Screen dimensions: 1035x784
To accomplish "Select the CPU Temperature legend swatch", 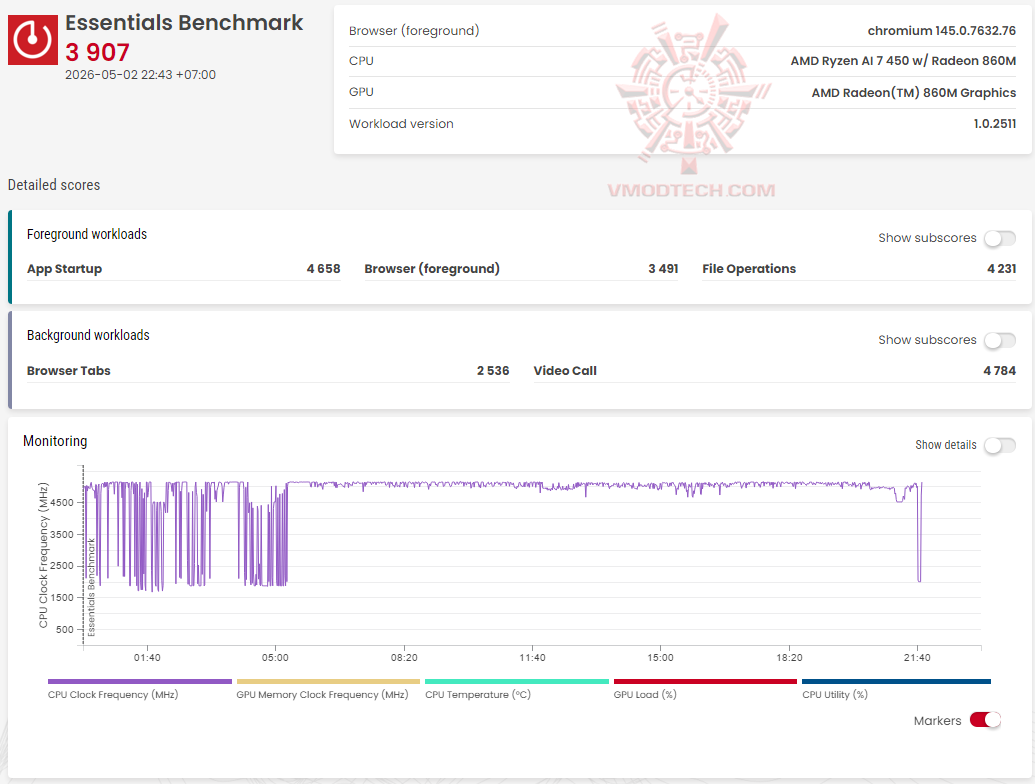I will click(x=517, y=681).
